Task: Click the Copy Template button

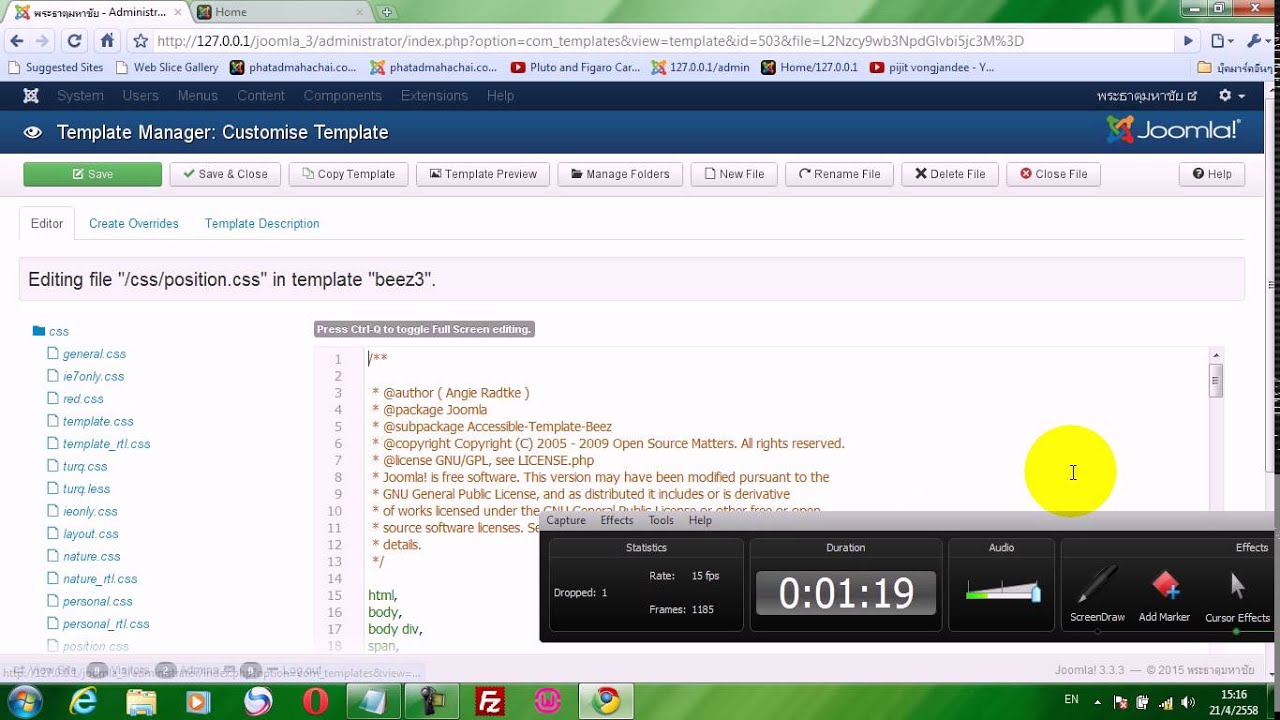Action: 348,174
